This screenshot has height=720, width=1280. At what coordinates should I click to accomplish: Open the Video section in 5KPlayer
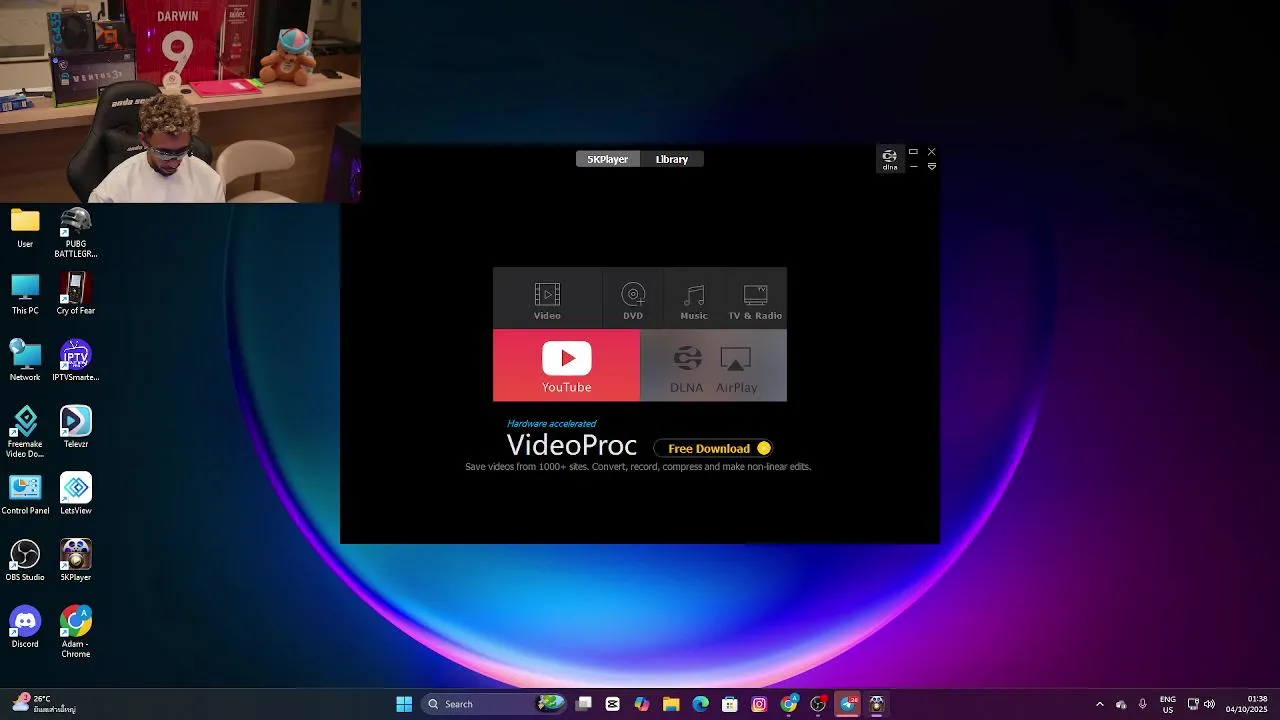coord(547,298)
